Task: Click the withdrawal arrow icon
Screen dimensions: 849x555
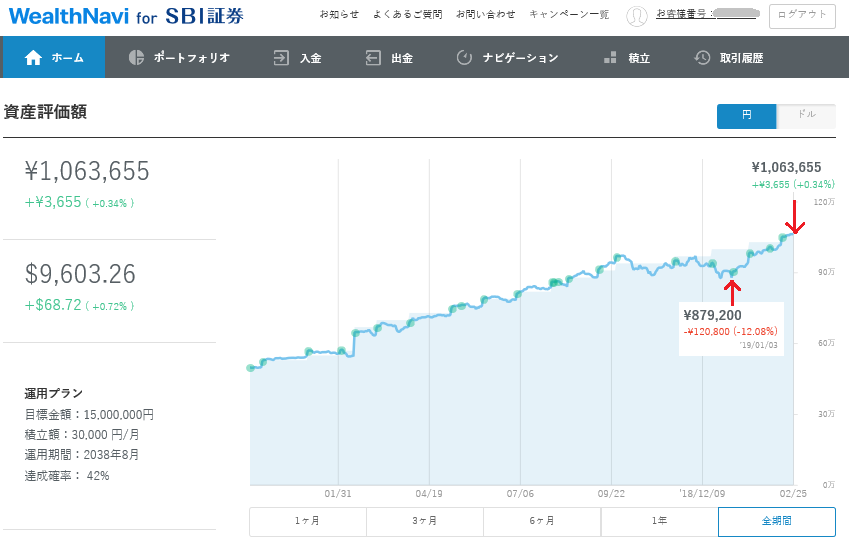Action: (x=373, y=58)
